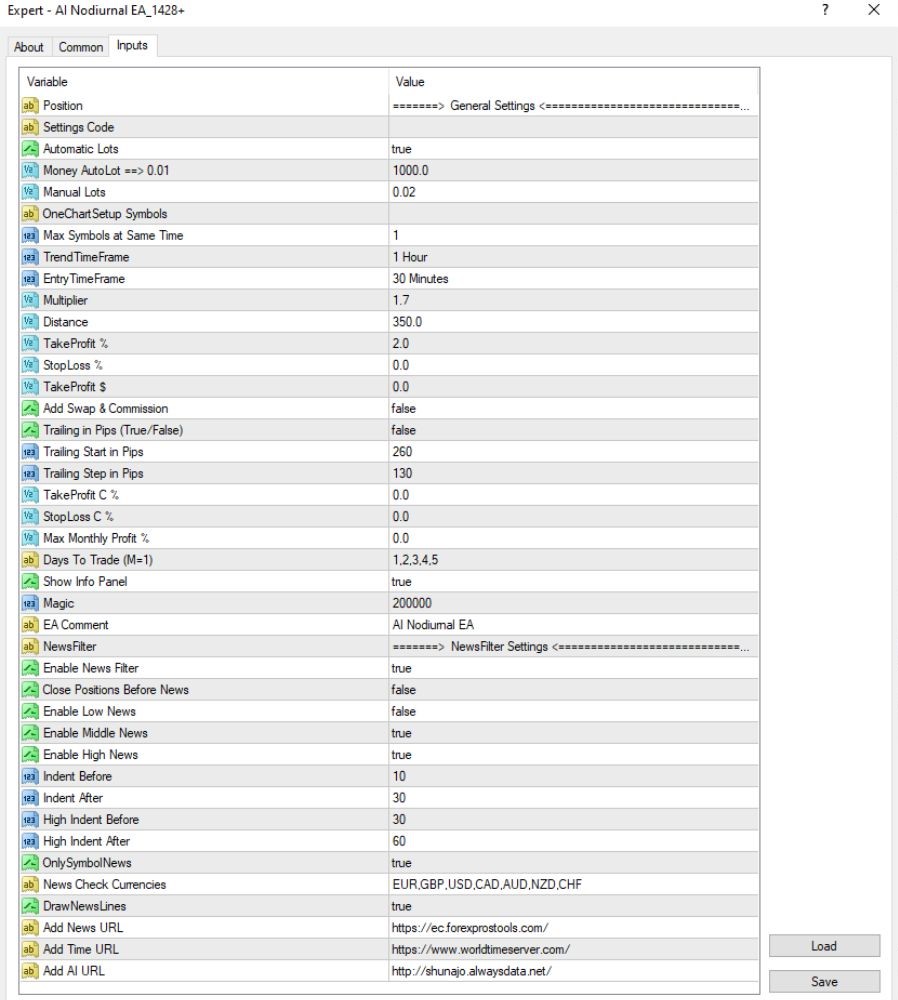Open the EntryTimeFrame 30 Minutes value list
Image resolution: width=898 pixels, height=1000 pixels.
coord(573,279)
